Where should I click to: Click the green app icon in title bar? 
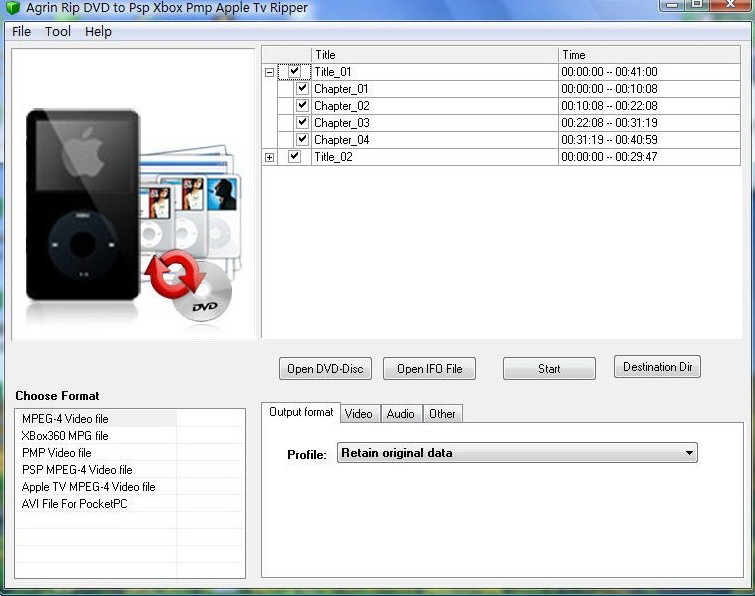pos(13,7)
